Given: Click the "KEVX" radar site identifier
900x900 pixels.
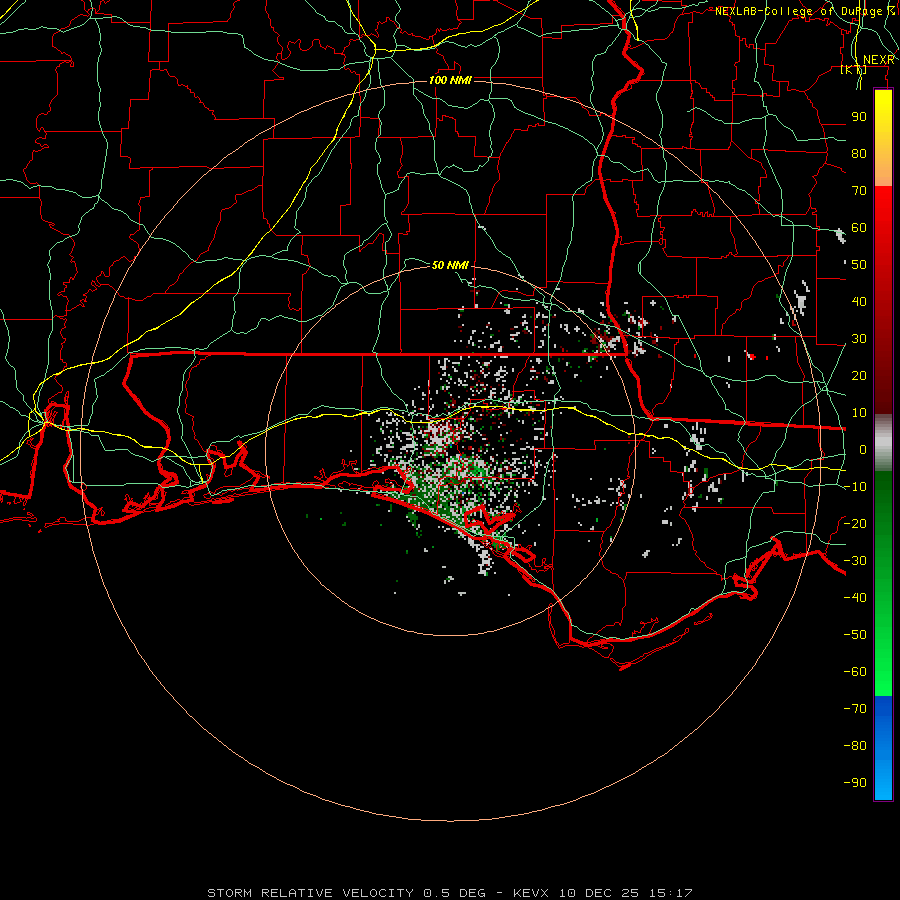Looking at the screenshot, I should coord(531,893).
